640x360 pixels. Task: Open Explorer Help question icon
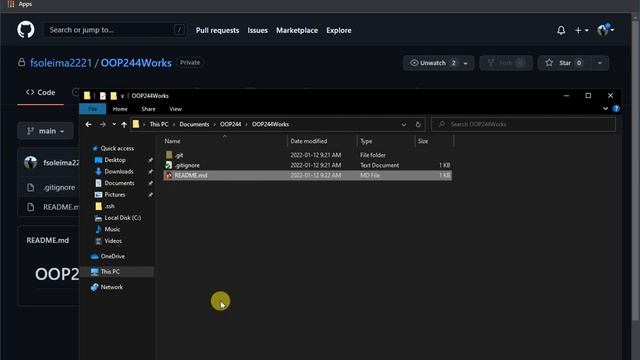[616, 109]
